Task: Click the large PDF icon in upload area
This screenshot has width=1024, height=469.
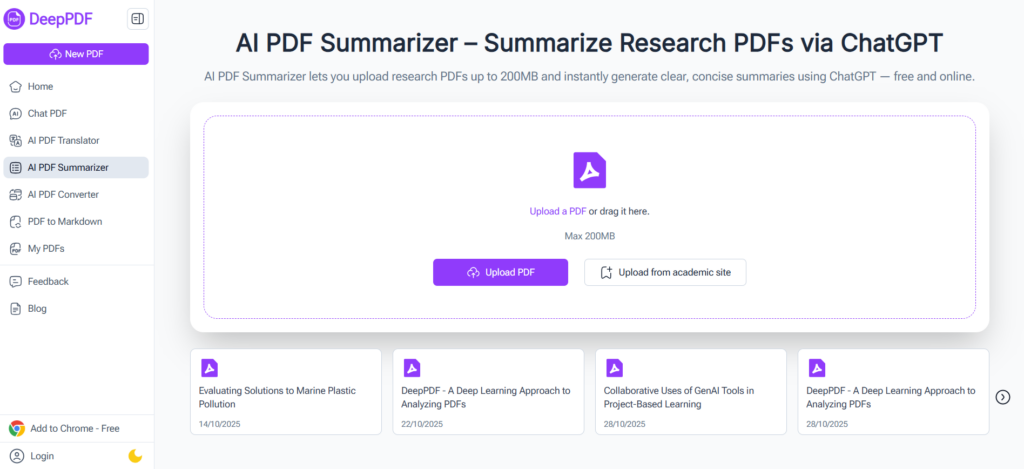Action: point(590,170)
